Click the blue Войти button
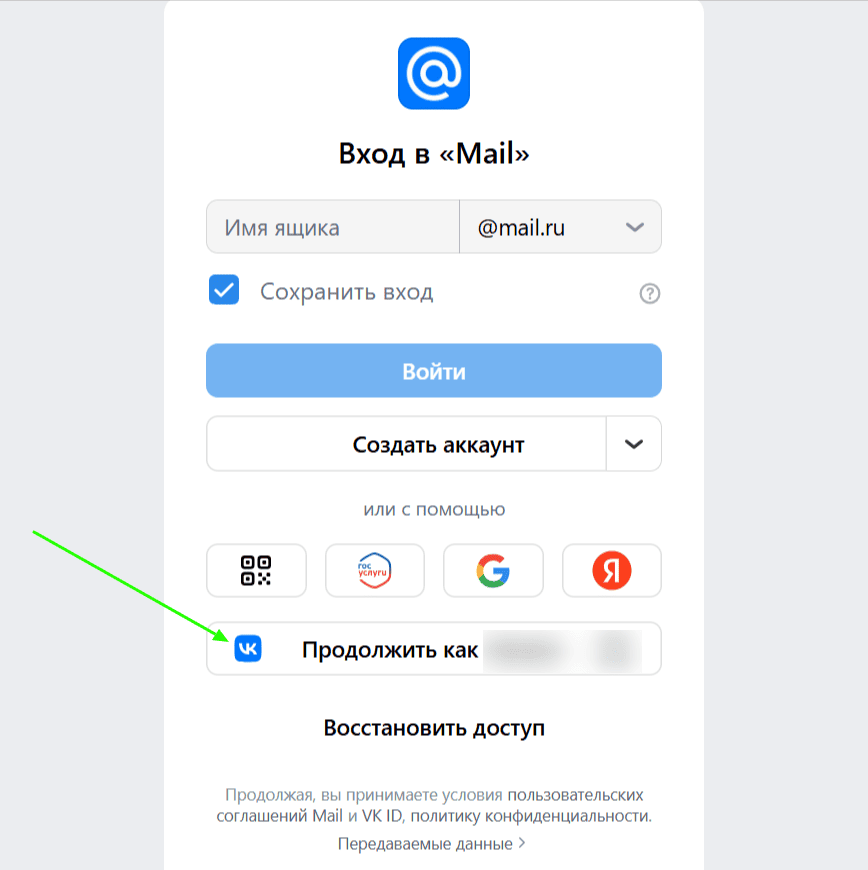Viewport: 868px width, 870px height. [x=433, y=371]
